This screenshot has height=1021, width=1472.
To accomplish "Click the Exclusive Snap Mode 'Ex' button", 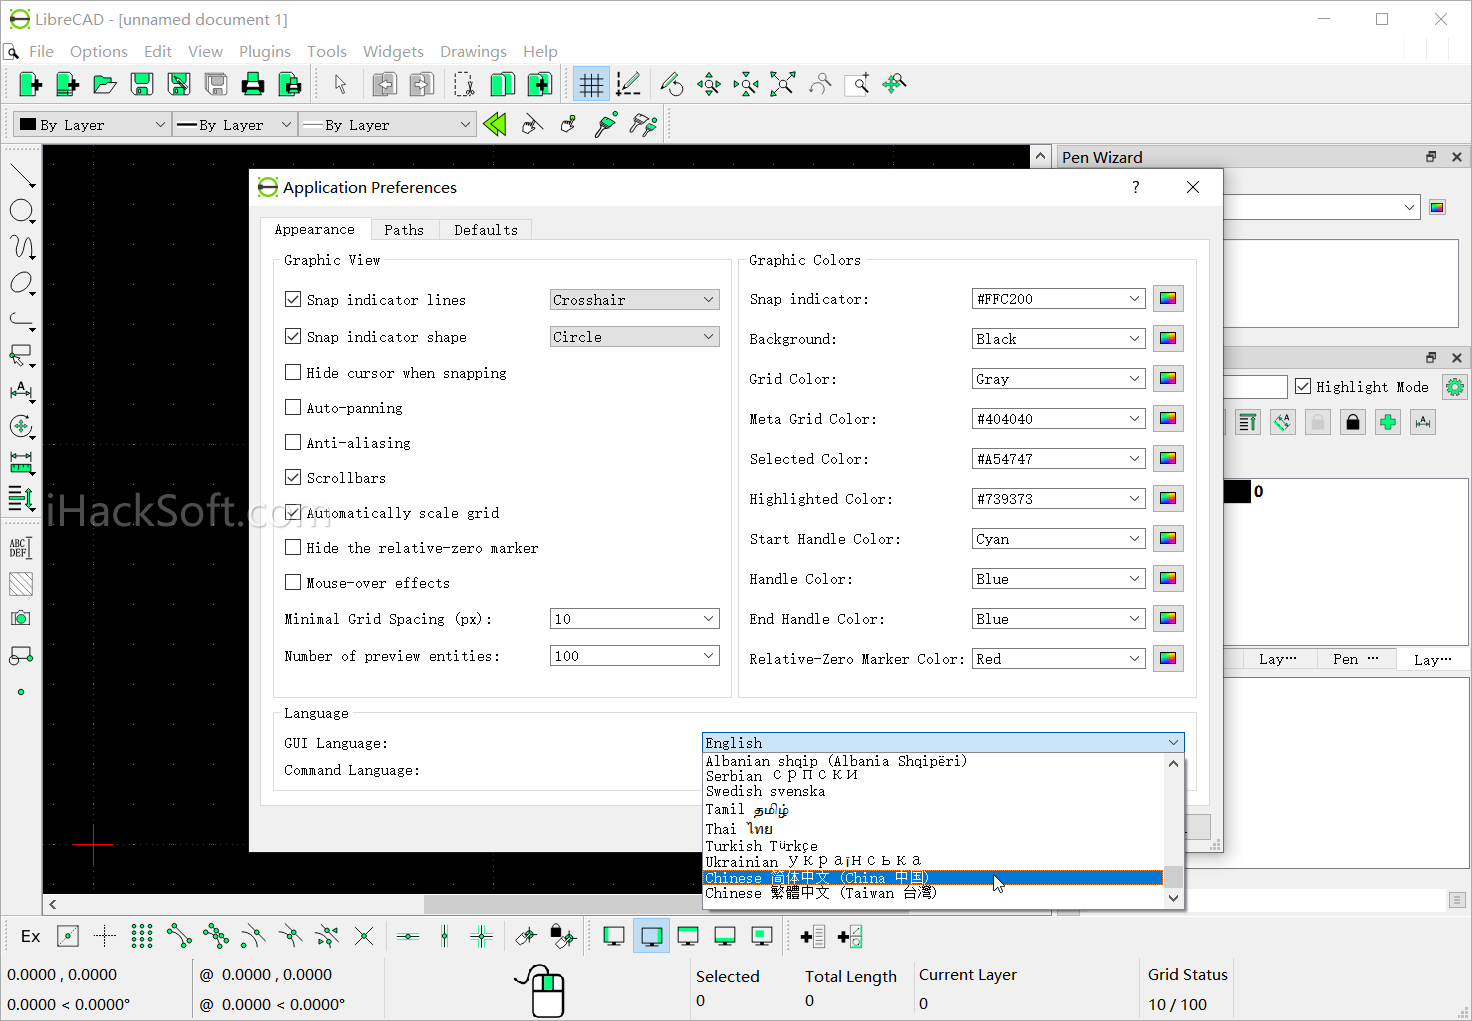I will tap(31, 936).
